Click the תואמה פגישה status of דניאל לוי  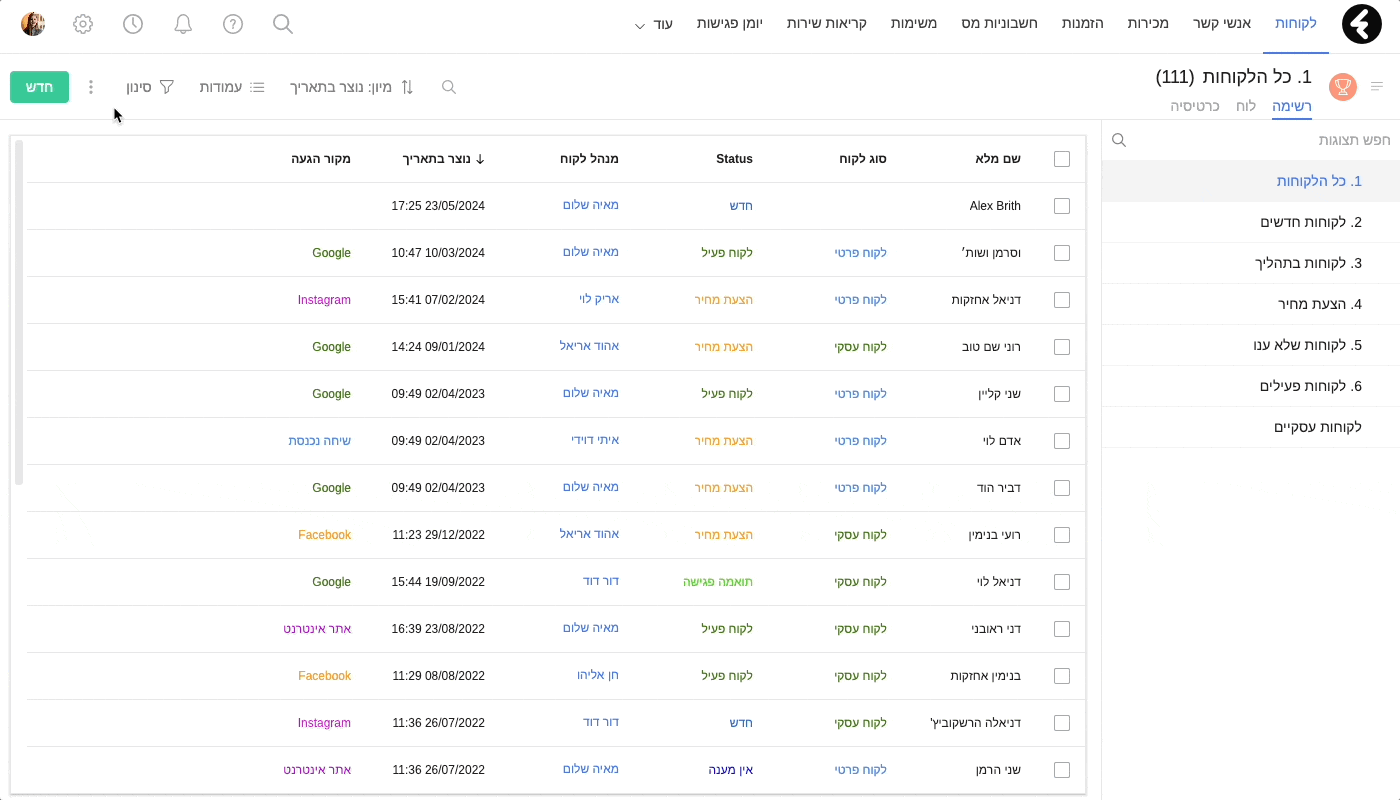pyautogui.click(x=718, y=581)
